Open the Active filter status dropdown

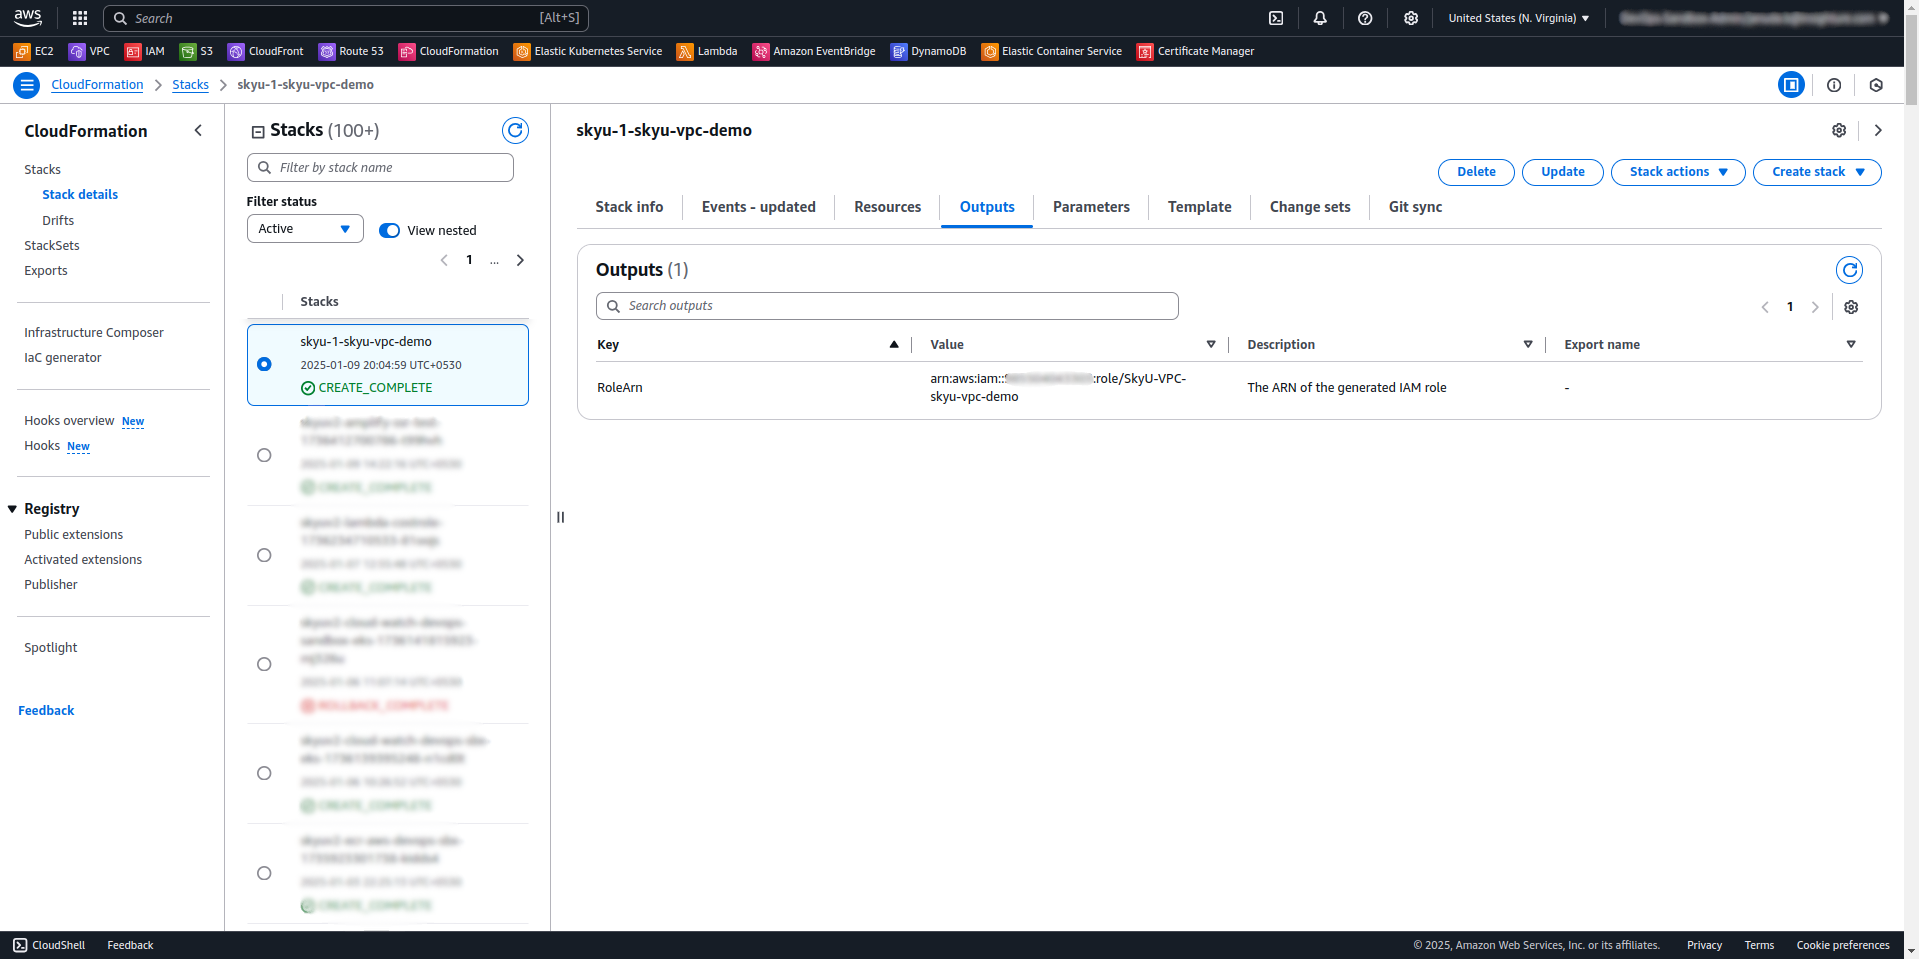305,229
